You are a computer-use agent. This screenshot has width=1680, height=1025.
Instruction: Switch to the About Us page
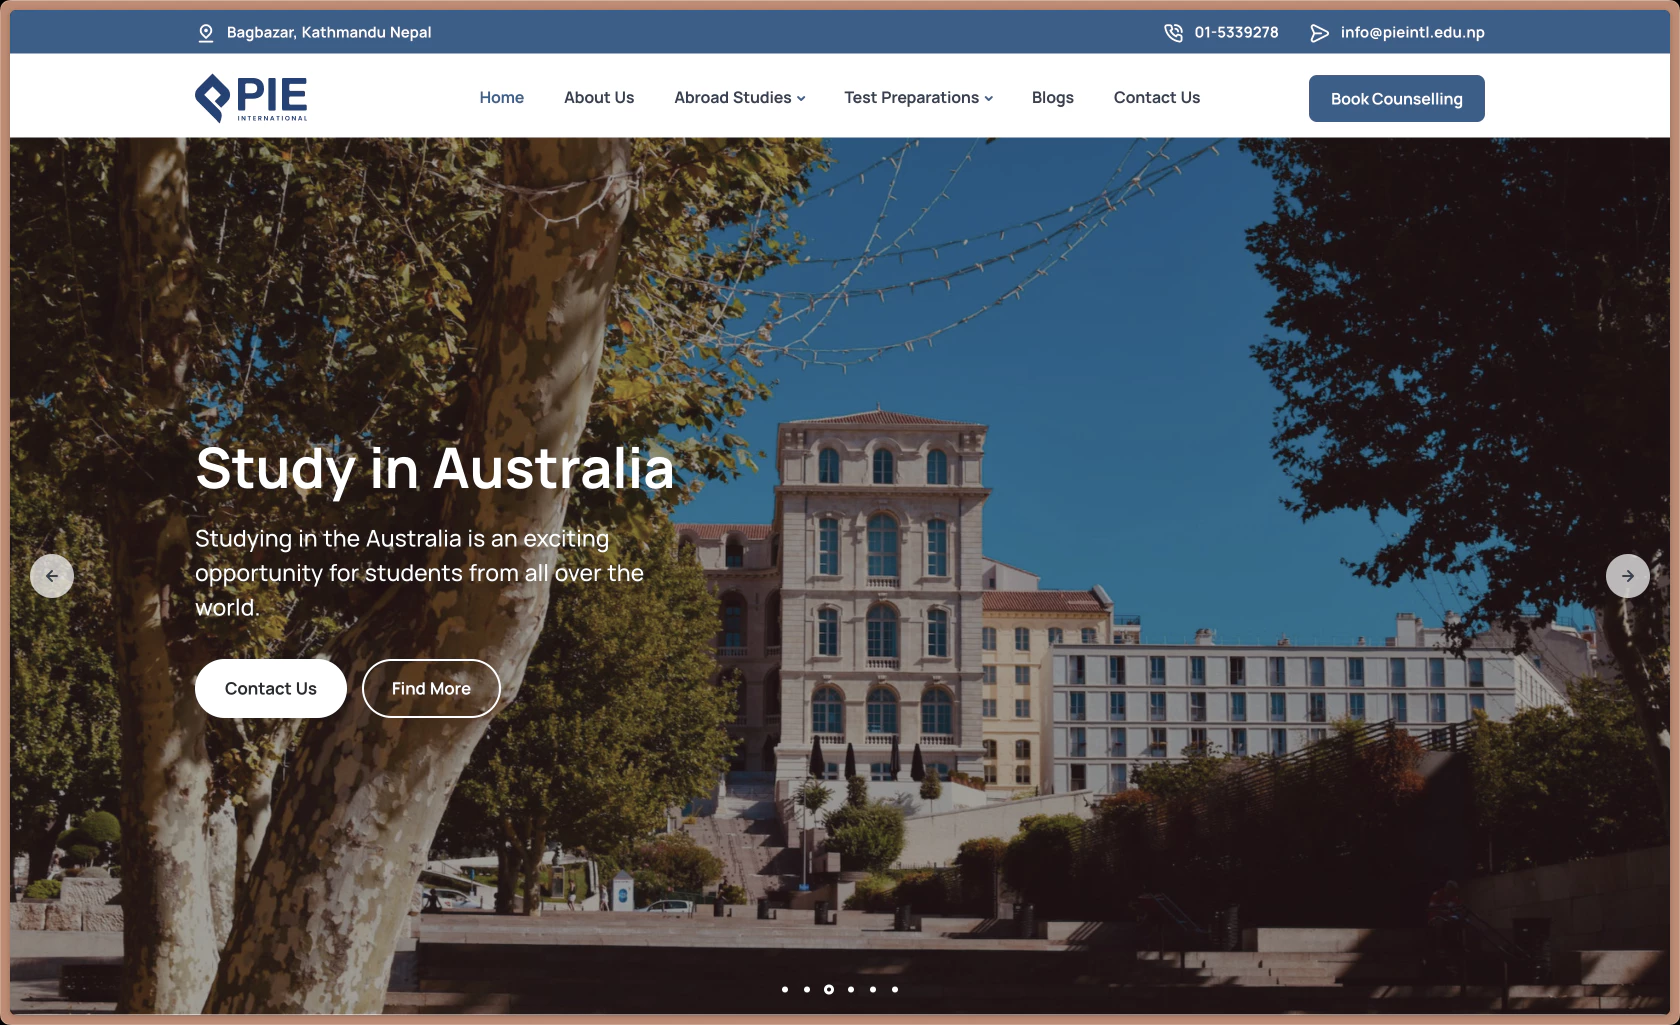(599, 97)
